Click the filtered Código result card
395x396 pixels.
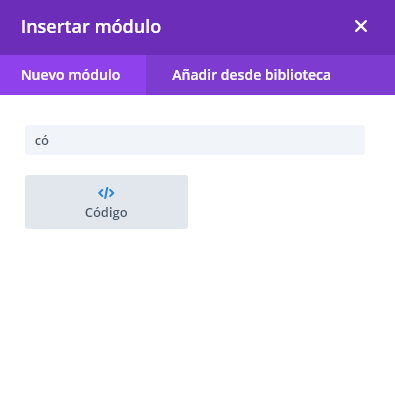point(106,202)
